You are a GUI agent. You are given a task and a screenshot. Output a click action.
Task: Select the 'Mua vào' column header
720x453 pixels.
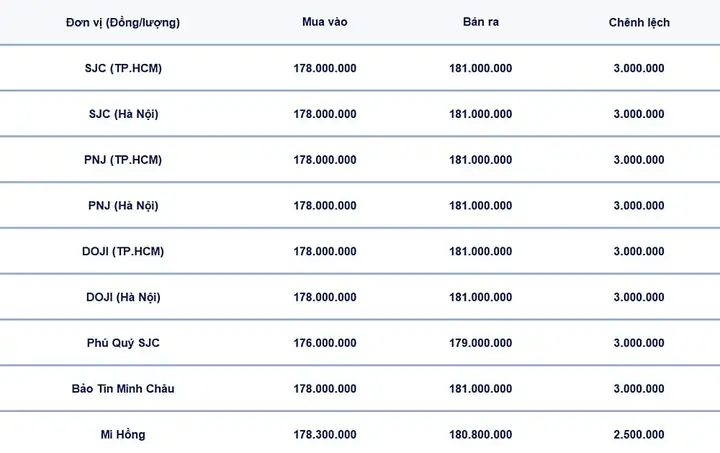pos(325,22)
